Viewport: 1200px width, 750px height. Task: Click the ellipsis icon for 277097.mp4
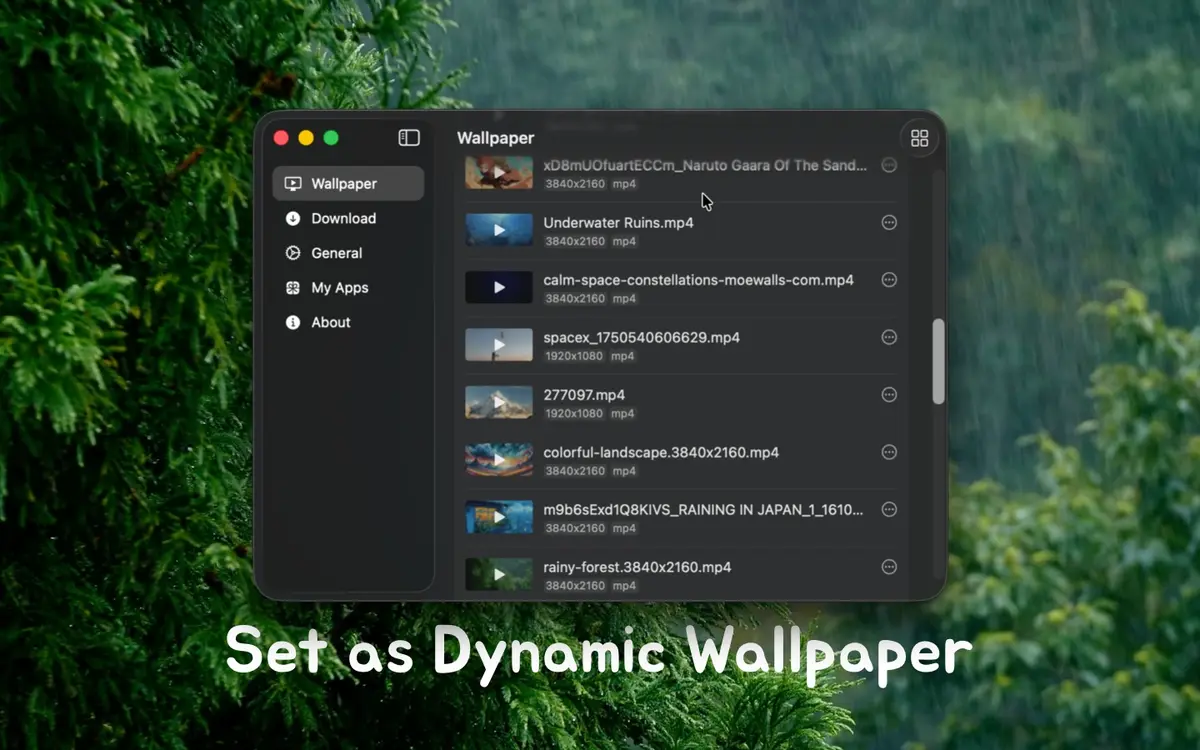coord(889,395)
